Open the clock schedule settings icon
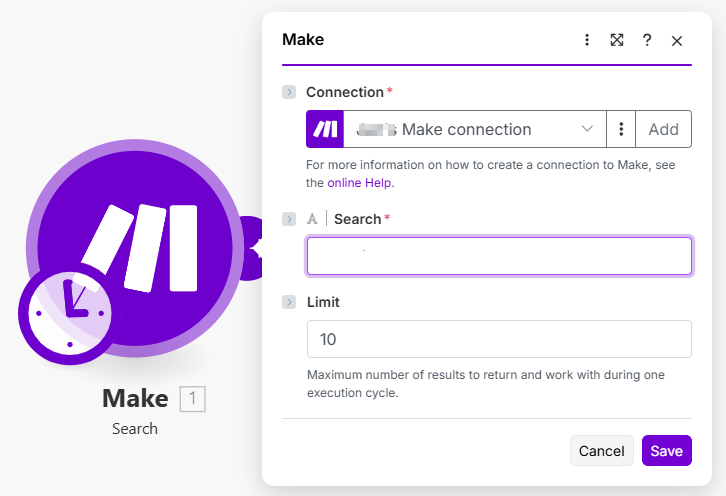Screen dimensions: 726x496 coord(66,312)
